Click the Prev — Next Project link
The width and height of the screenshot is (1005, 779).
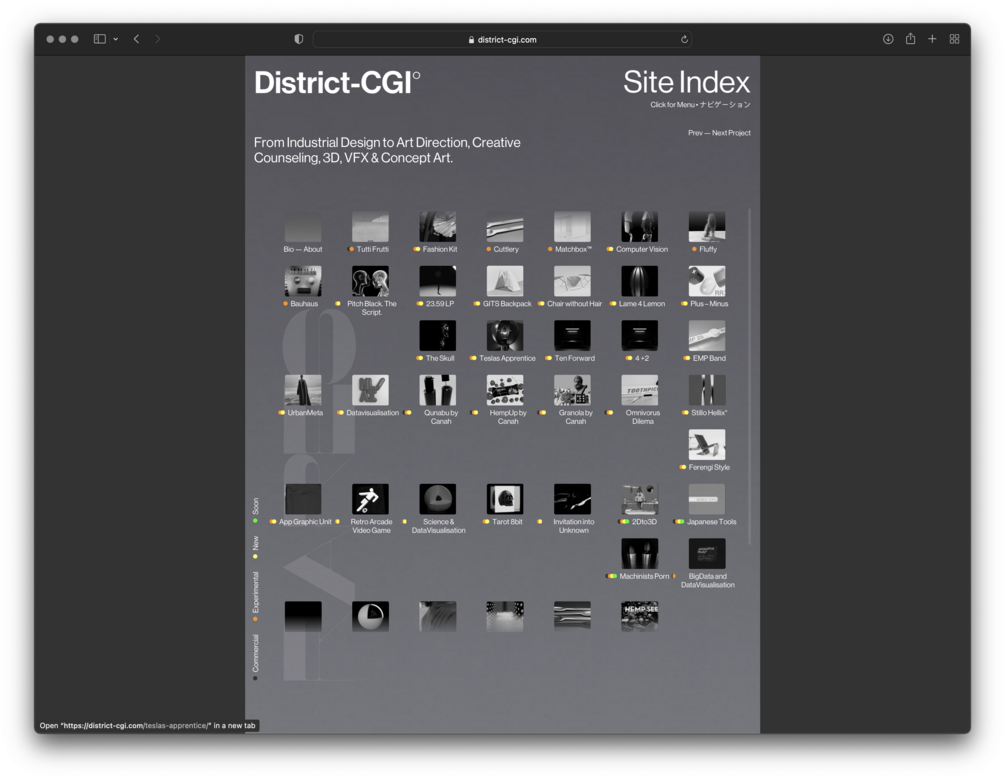tap(719, 133)
